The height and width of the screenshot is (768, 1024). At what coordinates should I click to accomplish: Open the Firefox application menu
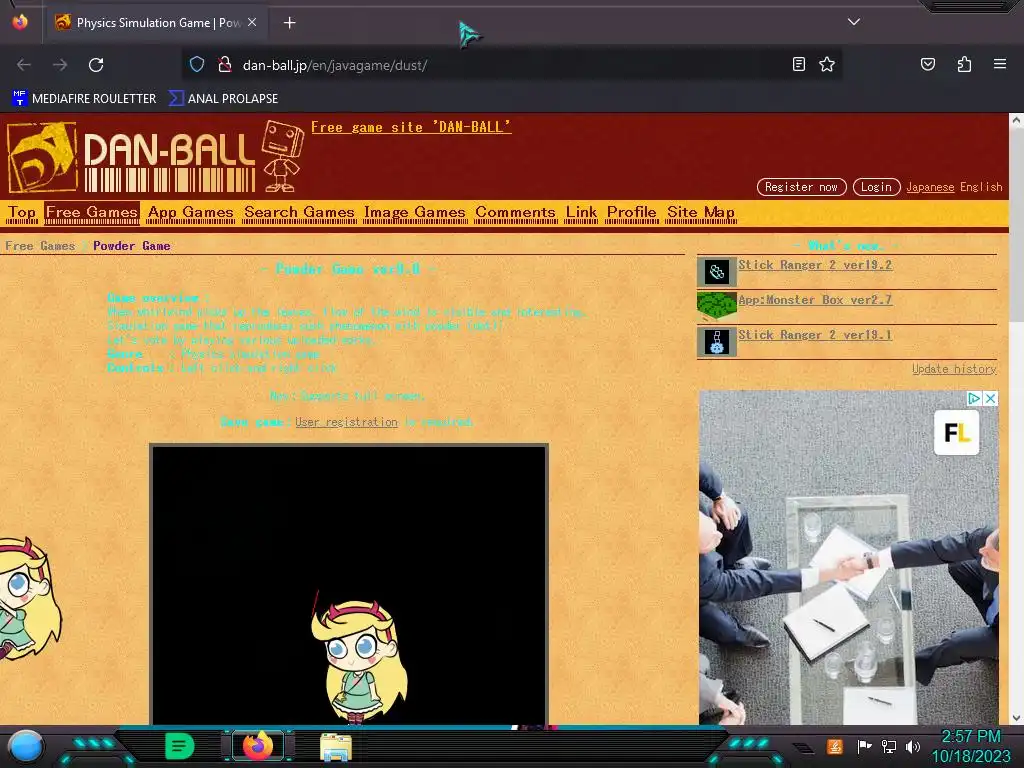999,64
